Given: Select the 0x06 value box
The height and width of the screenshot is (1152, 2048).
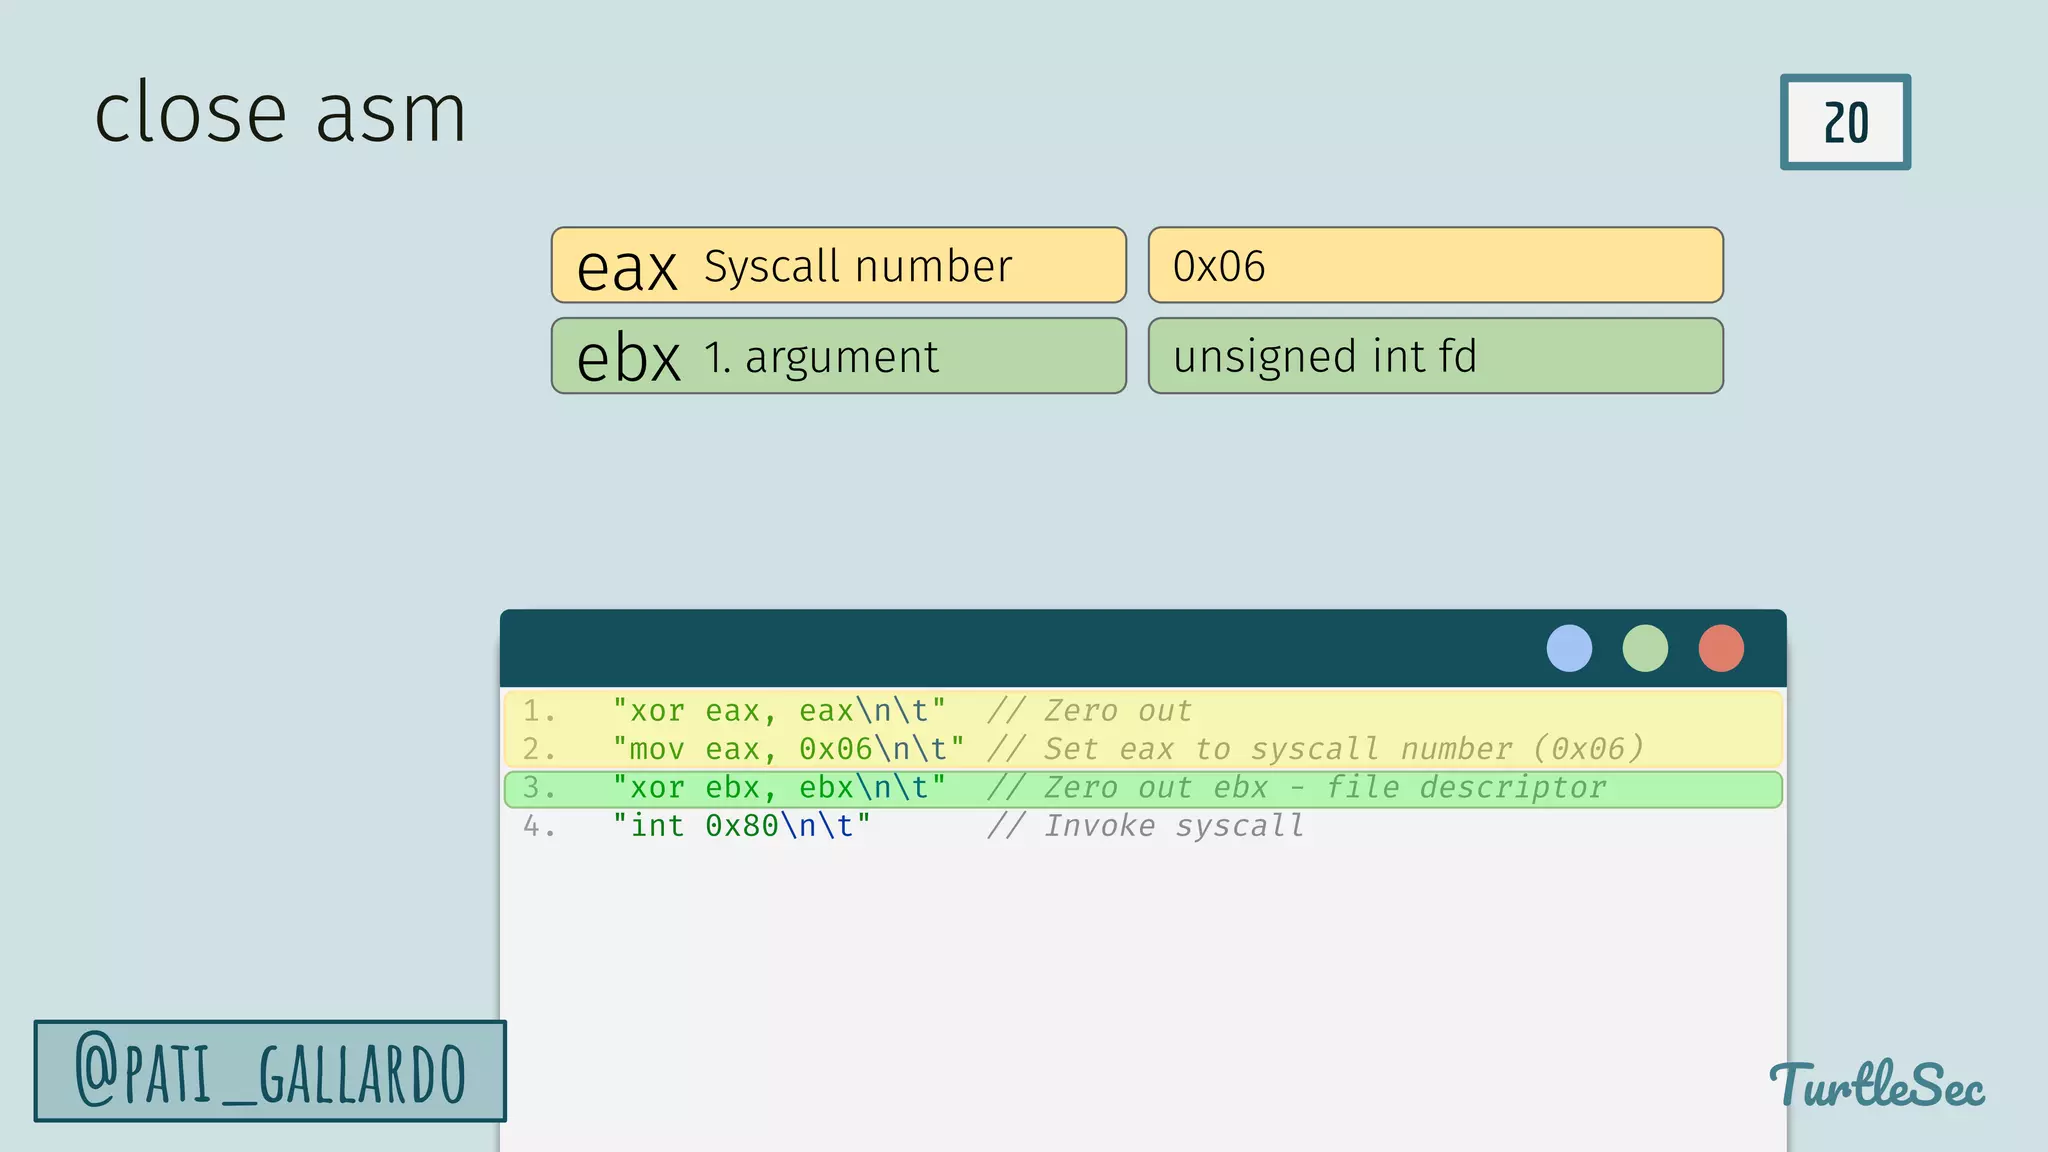Looking at the screenshot, I should click(1435, 265).
